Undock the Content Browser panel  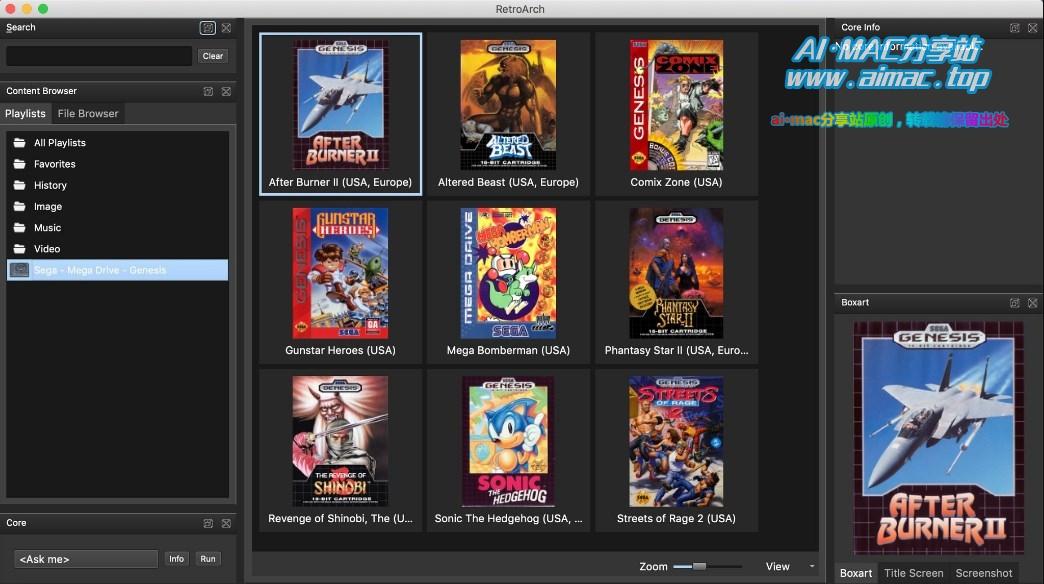click(208, 91)
